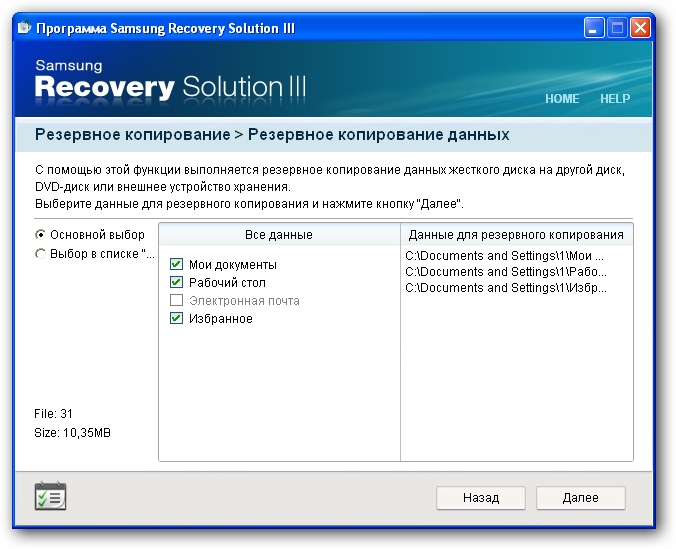This screenshot has width=676, height=549.
Task: Uncheck the "Рабочий стол" checkbox
Action: [176, 282]
